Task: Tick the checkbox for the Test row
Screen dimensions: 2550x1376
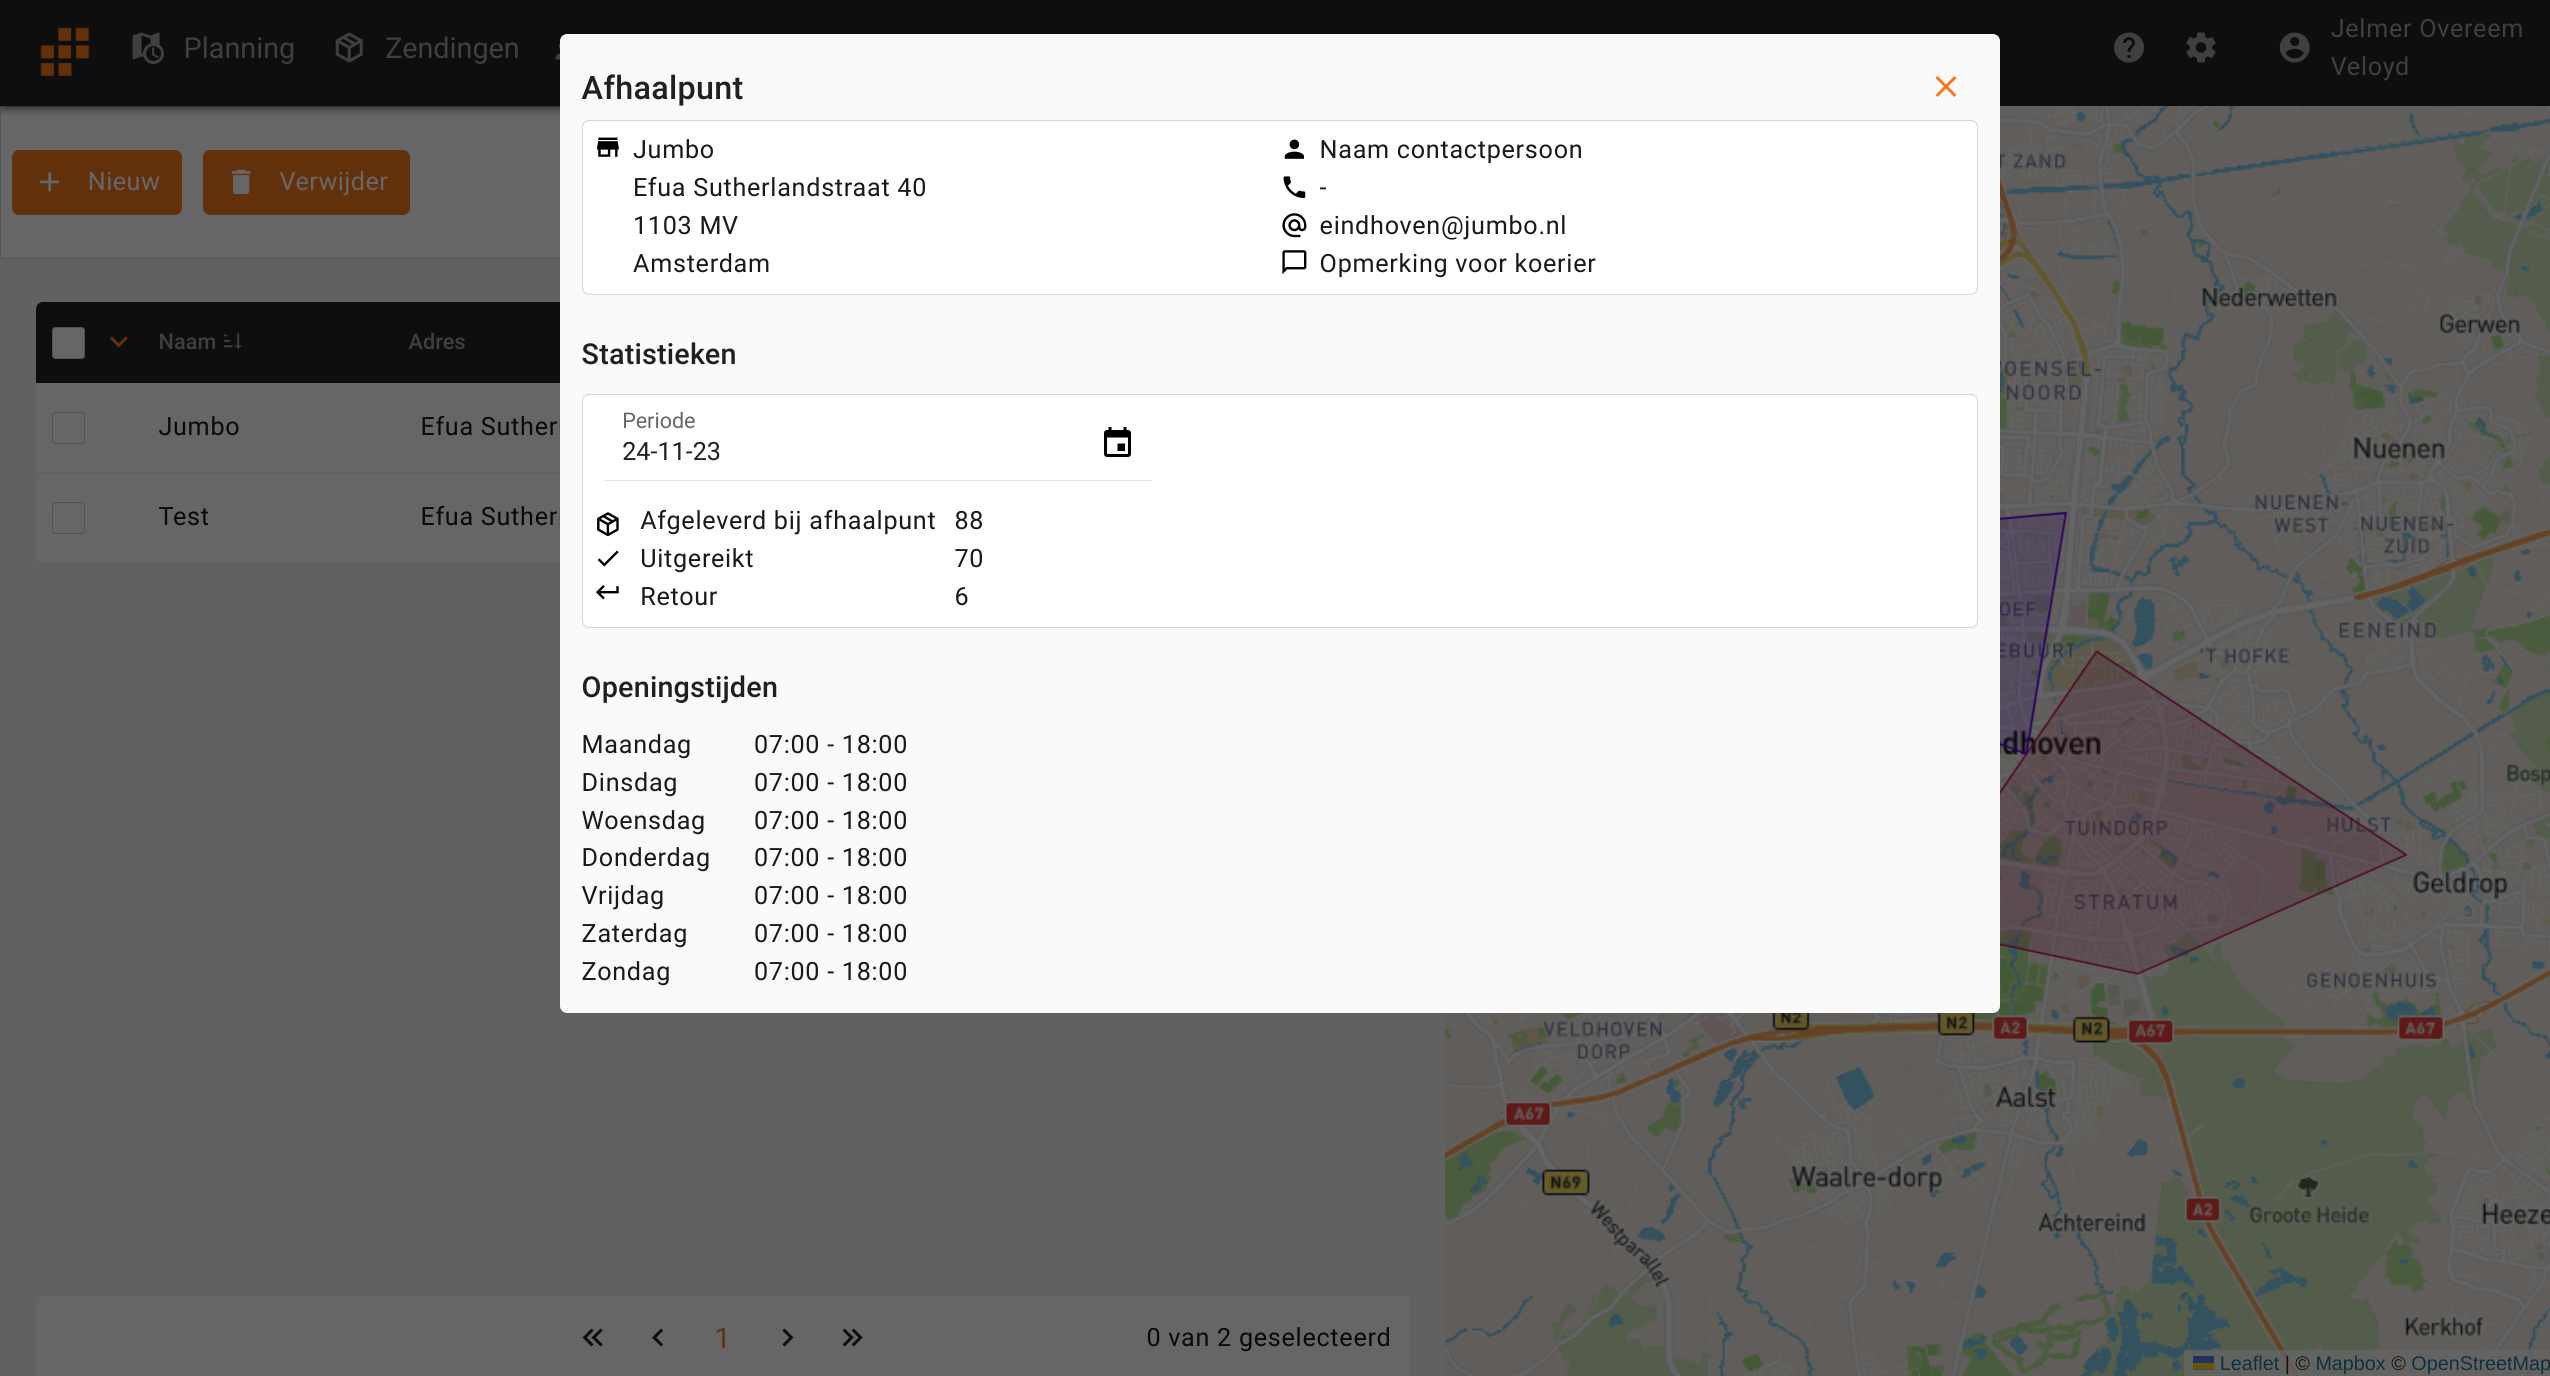Action: coord(68,517)
